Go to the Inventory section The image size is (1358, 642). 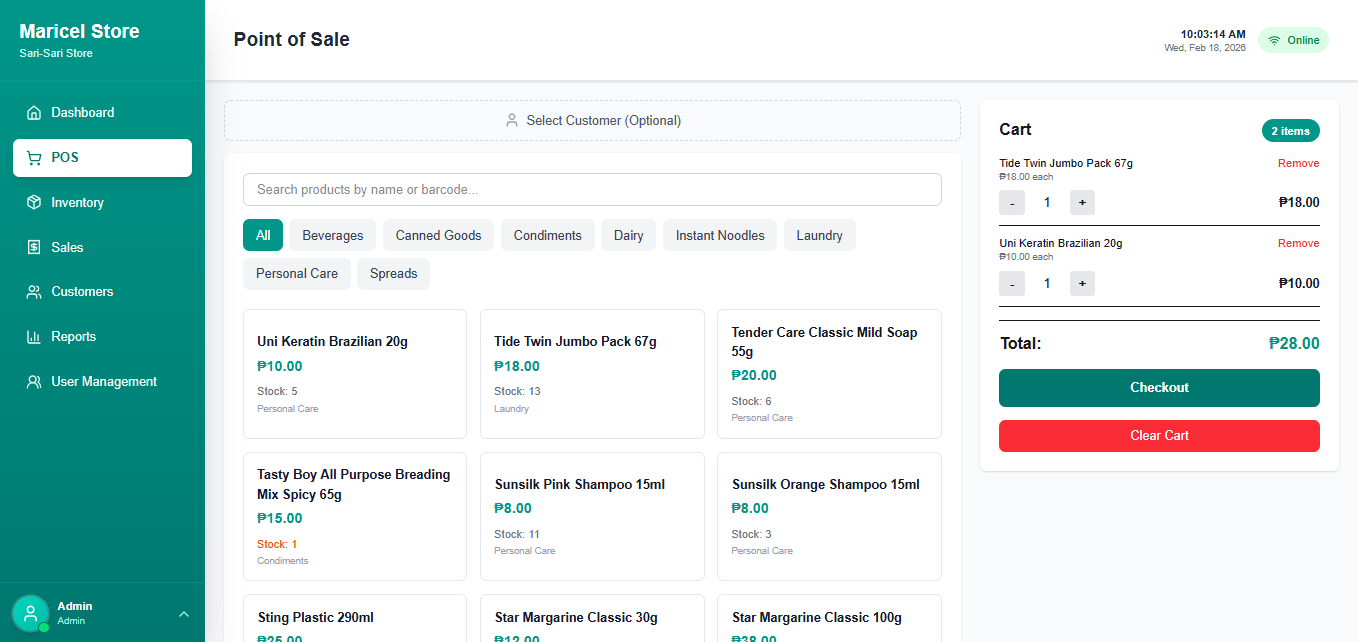(102, 203)
